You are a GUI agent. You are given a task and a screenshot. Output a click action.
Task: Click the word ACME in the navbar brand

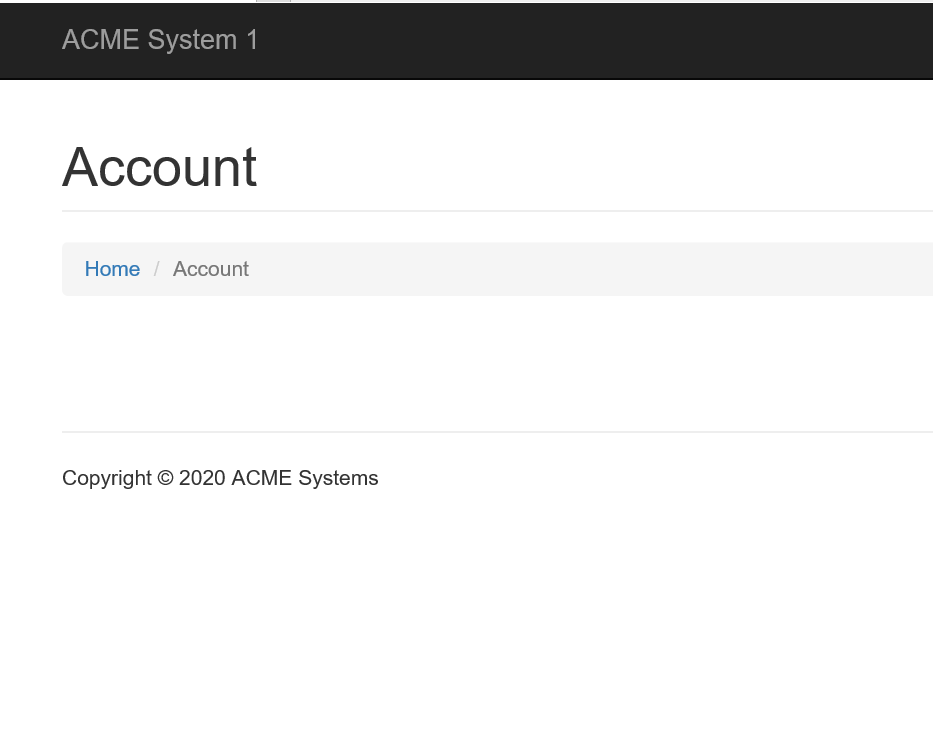[x=100, y=40]
